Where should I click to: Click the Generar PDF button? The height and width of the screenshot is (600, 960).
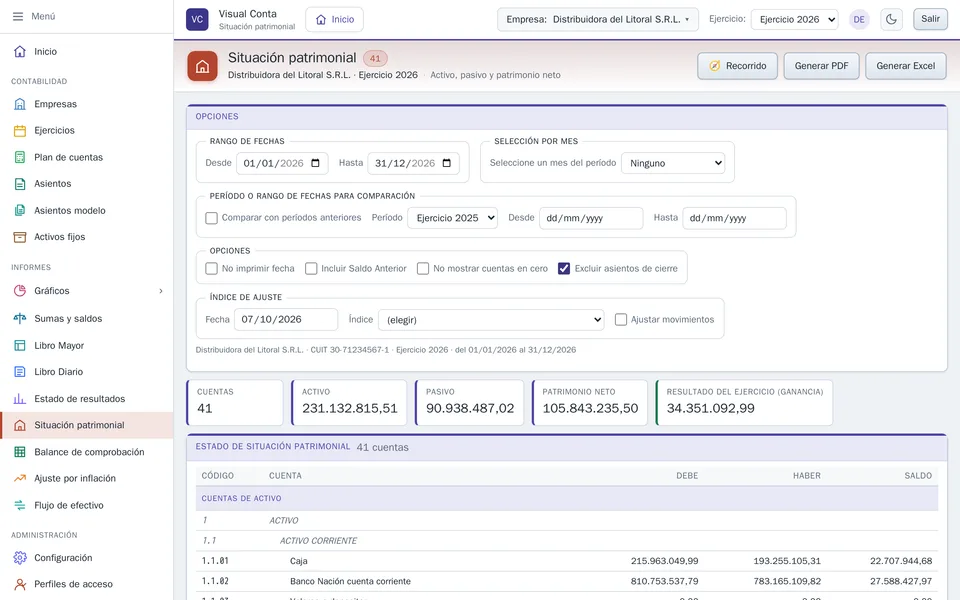coord(821,66)
